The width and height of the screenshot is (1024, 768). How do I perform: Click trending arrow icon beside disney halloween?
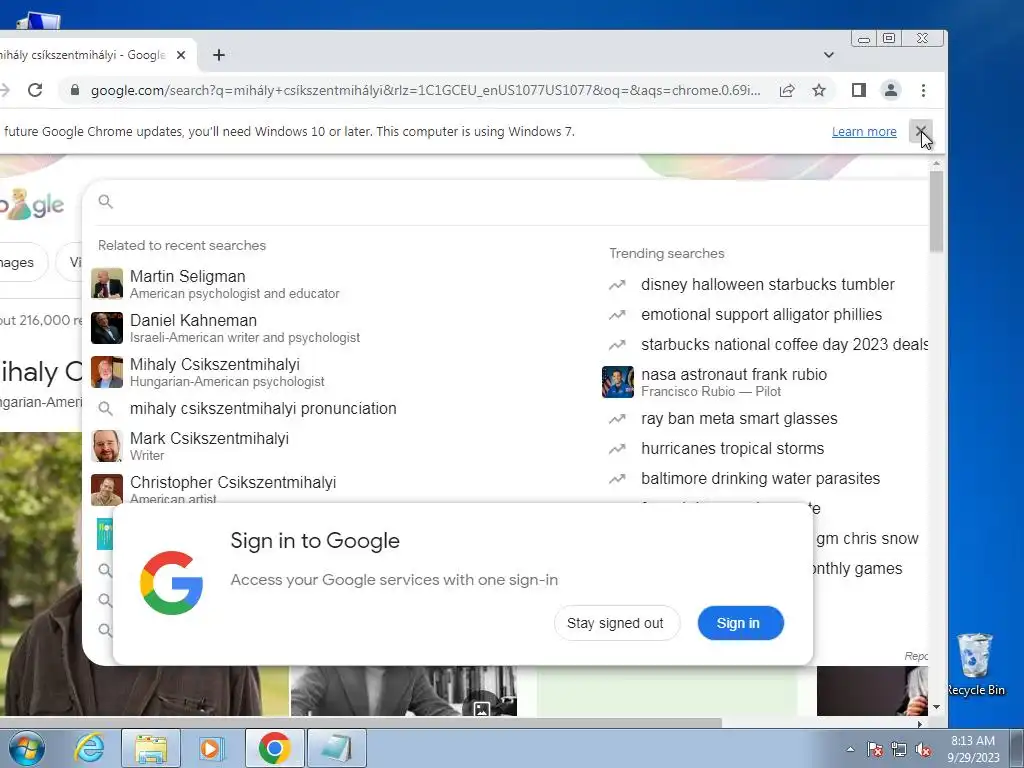pos(617,285)
